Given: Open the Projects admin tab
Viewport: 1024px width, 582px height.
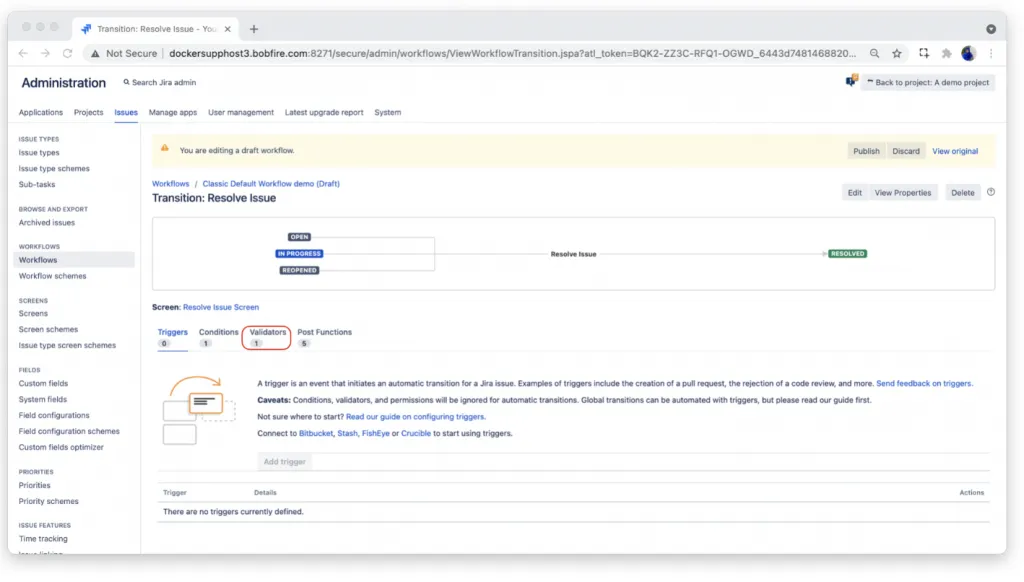Looking at the screenshot, I should (x=88, y=112).
